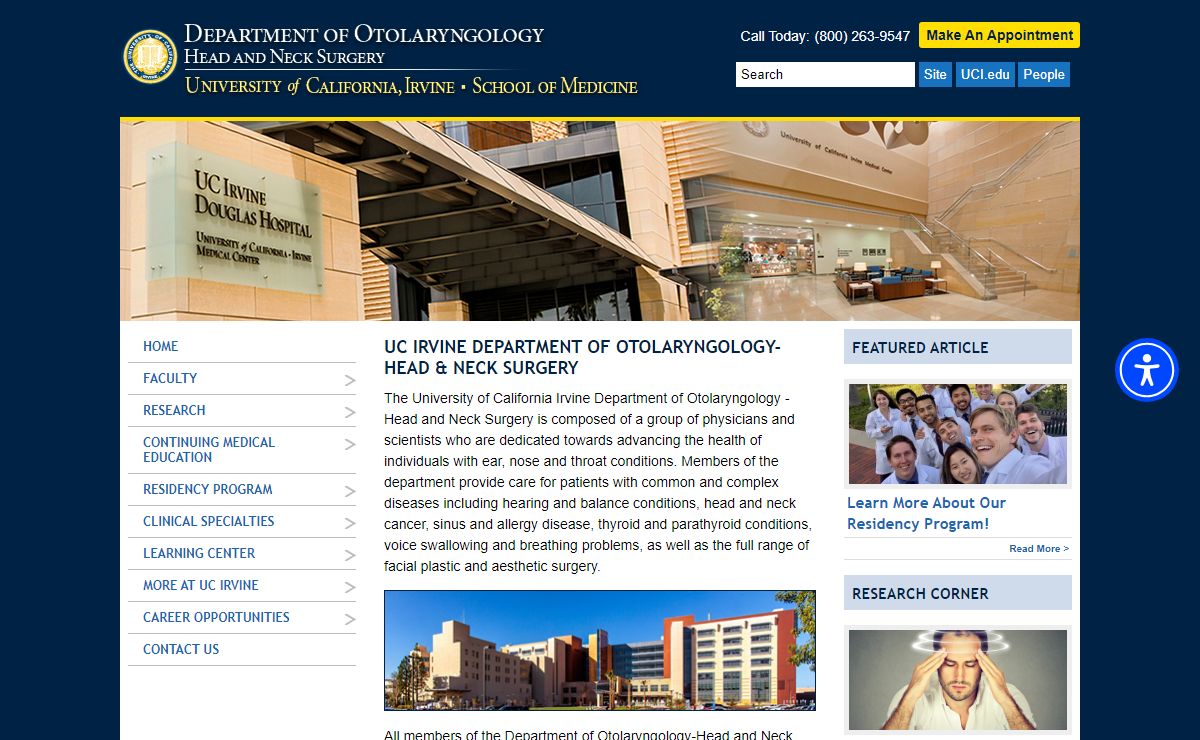
Task: Open the accessibility options widget
Action: click(1147, 370)
